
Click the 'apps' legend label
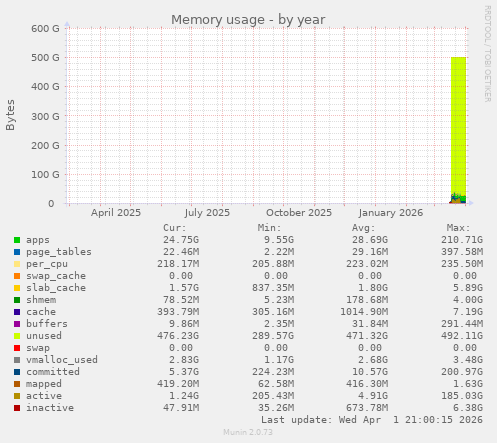[38, 240]
